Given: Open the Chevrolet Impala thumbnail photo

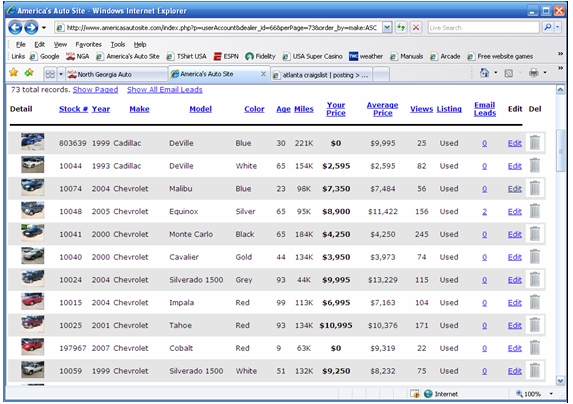Looking at the screenshot, I should tap(33, 301).
